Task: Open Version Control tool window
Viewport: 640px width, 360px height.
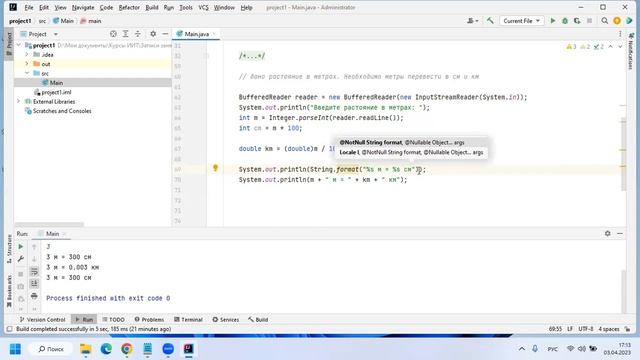Action: [x=42, y=319]
